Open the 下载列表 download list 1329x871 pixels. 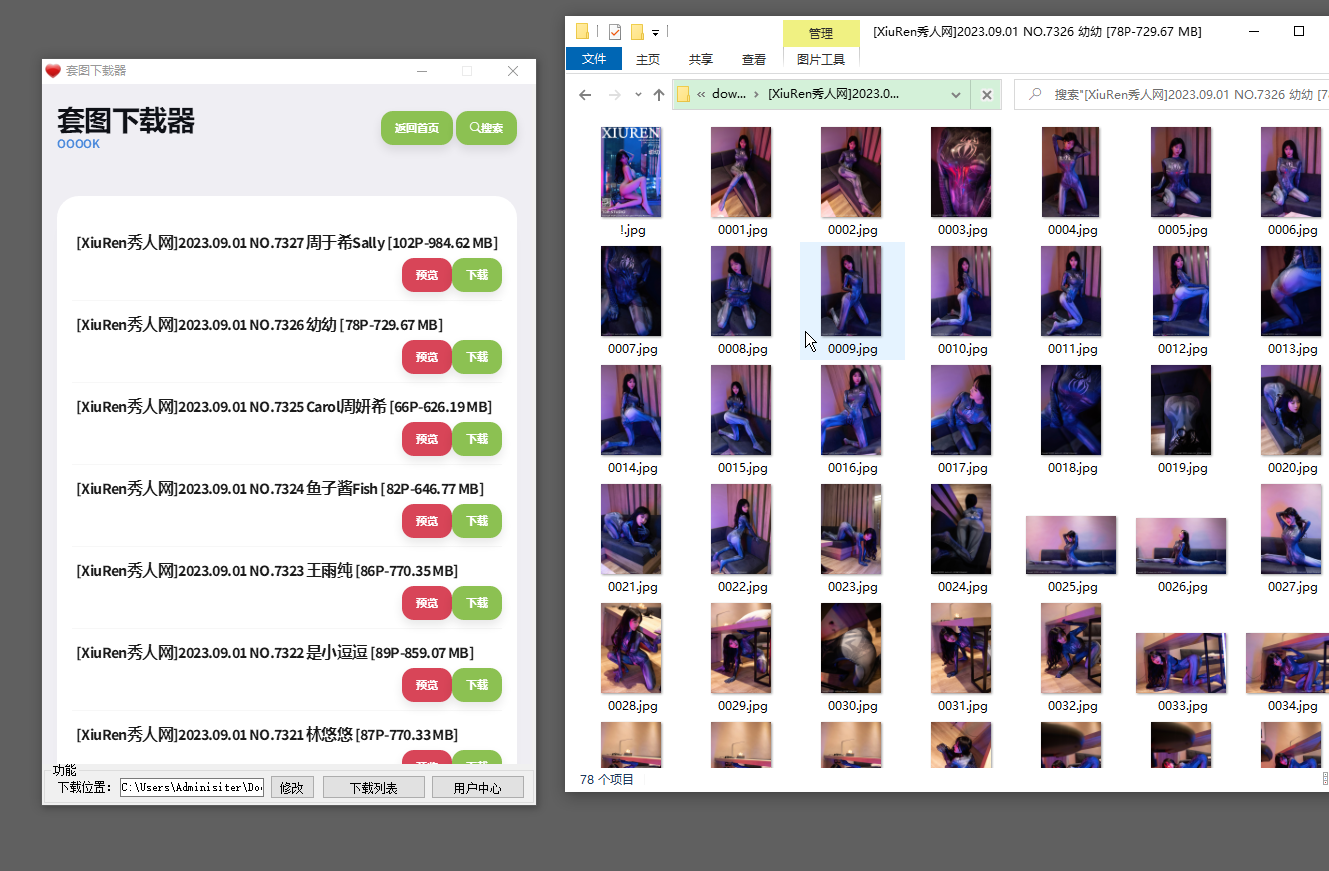[x=374, y=788]
